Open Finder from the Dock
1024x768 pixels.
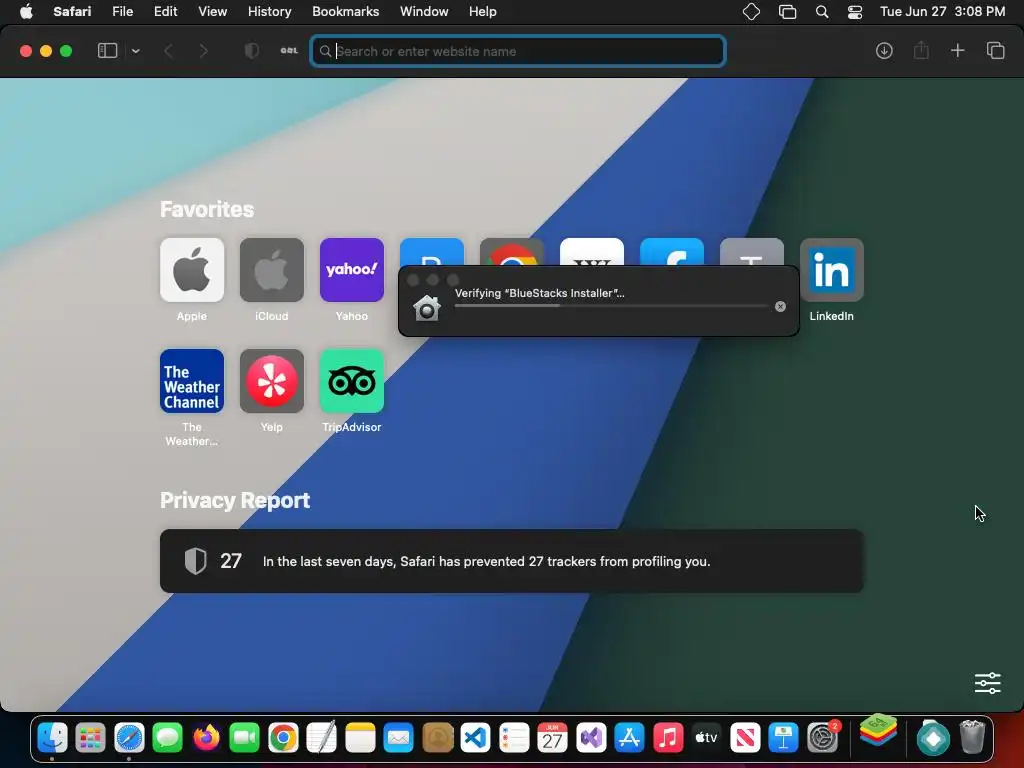coord(52,738)
